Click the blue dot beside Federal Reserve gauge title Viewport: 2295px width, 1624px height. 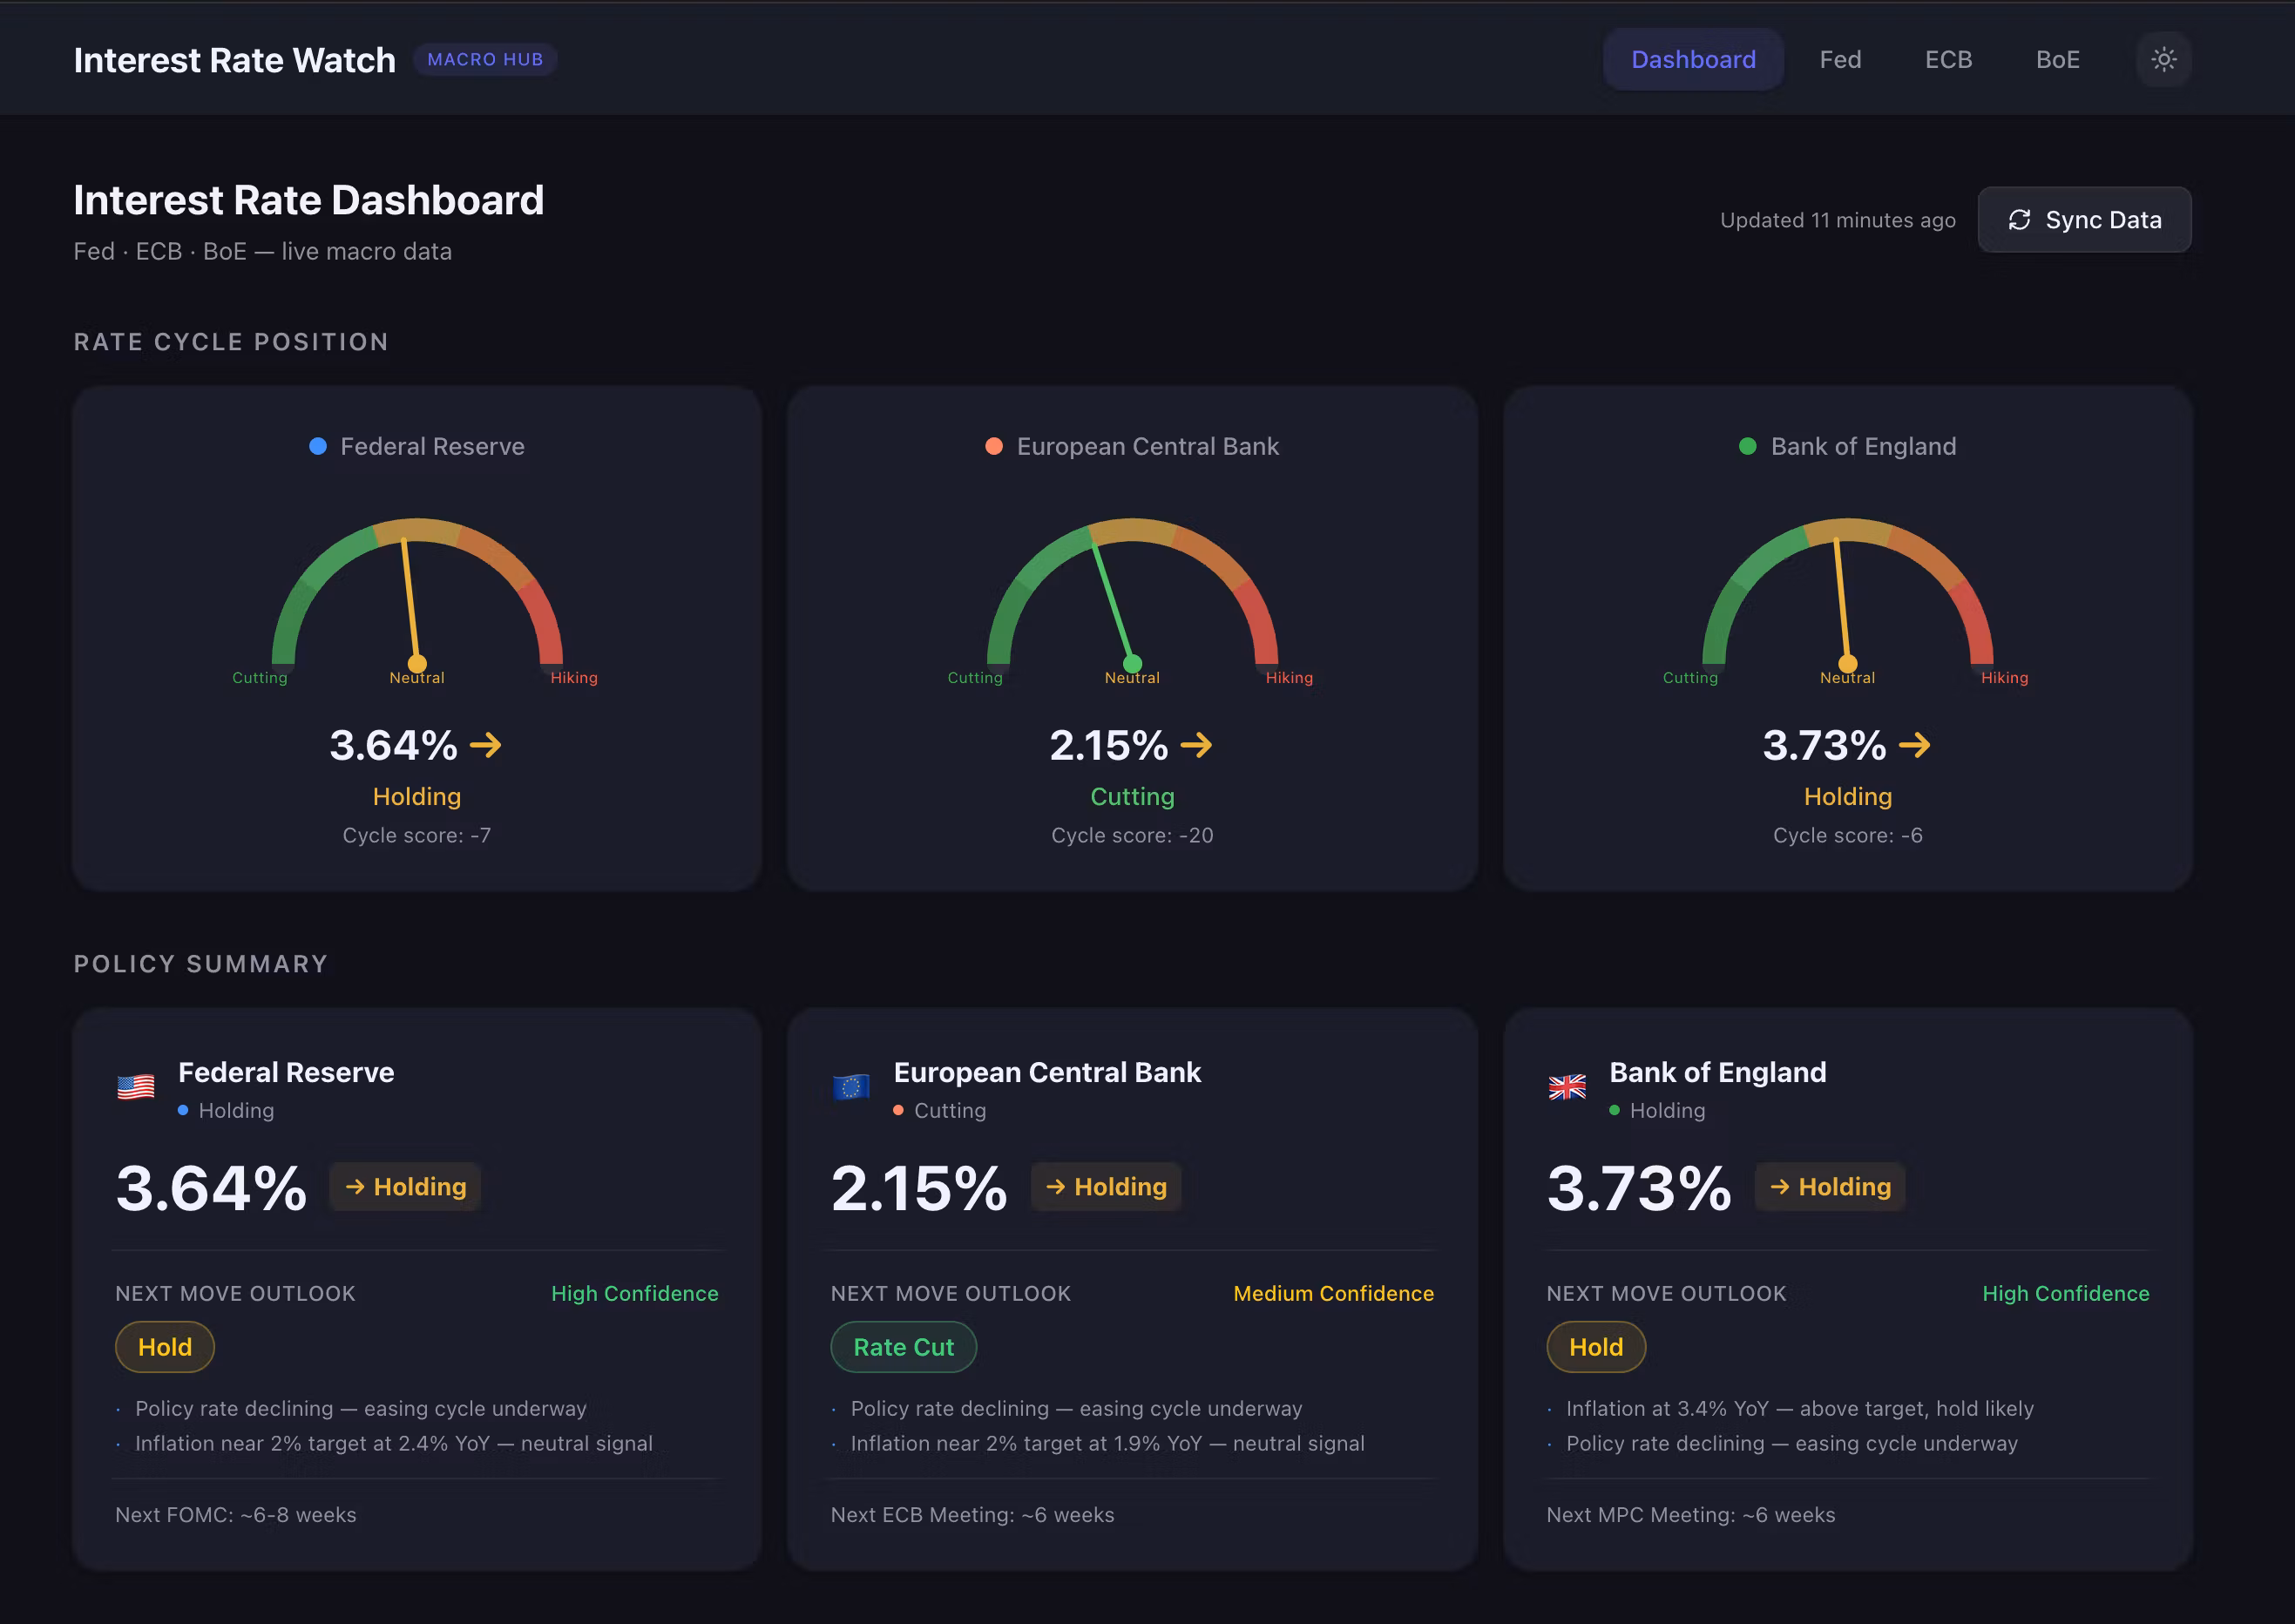(318, 446)
